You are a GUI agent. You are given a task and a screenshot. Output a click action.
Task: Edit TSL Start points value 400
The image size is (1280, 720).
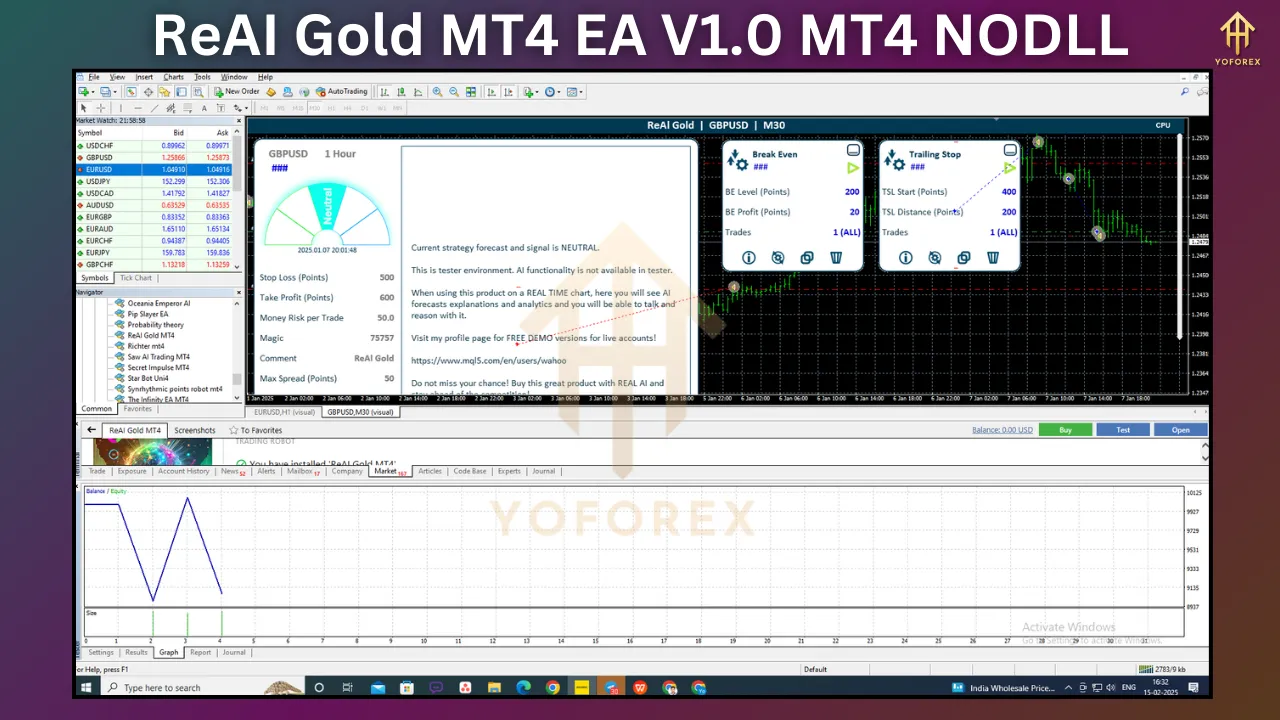[x=1009, y=192]
